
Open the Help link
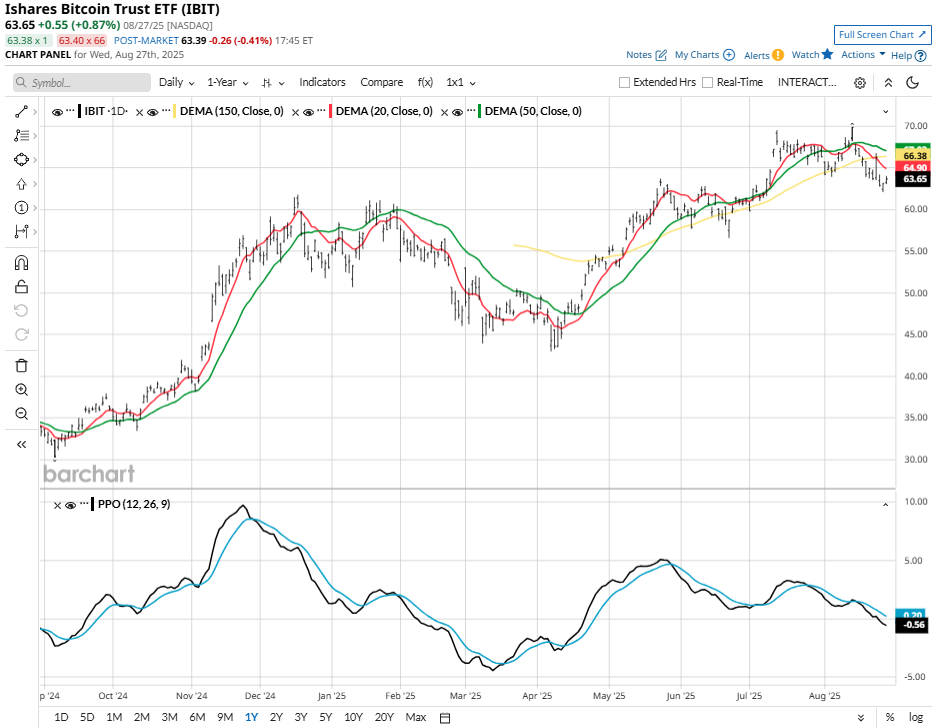pyautogui.click(x=909, y=55)
